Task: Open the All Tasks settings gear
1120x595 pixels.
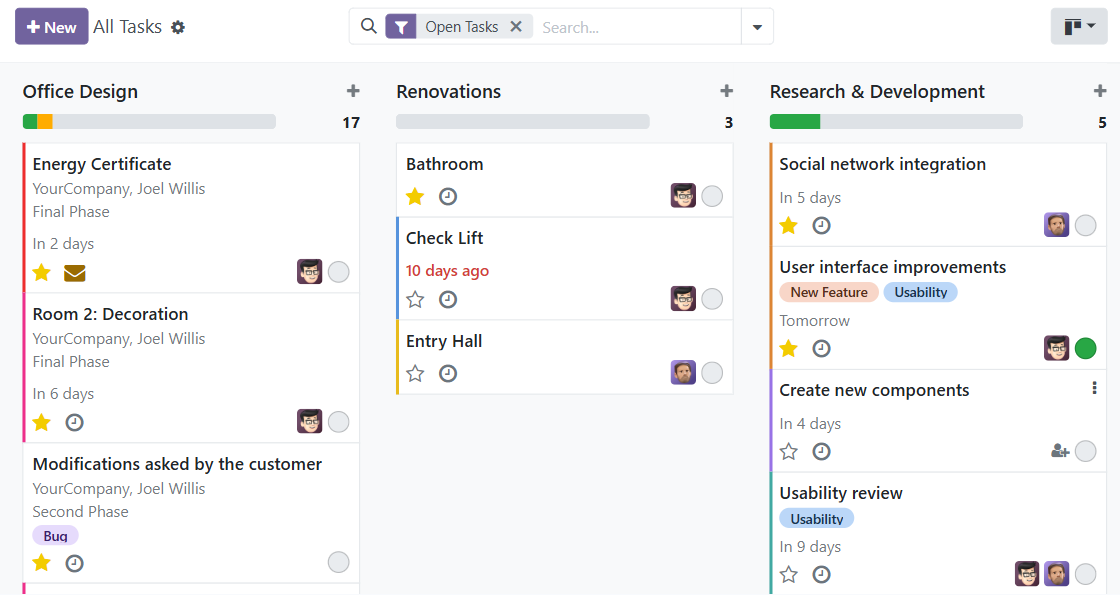Action: click(x=177, y=27)
